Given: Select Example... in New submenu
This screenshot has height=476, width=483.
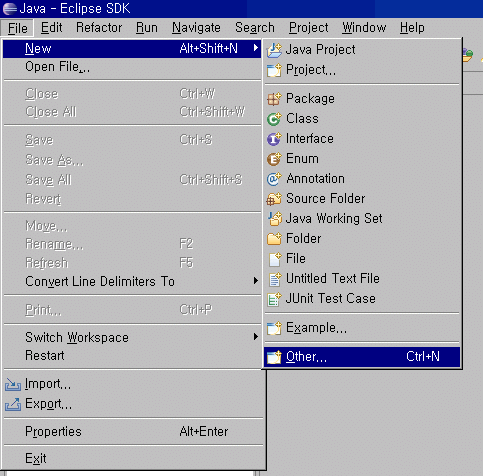Looking at the screenshot, I should (x=362, y=328).
